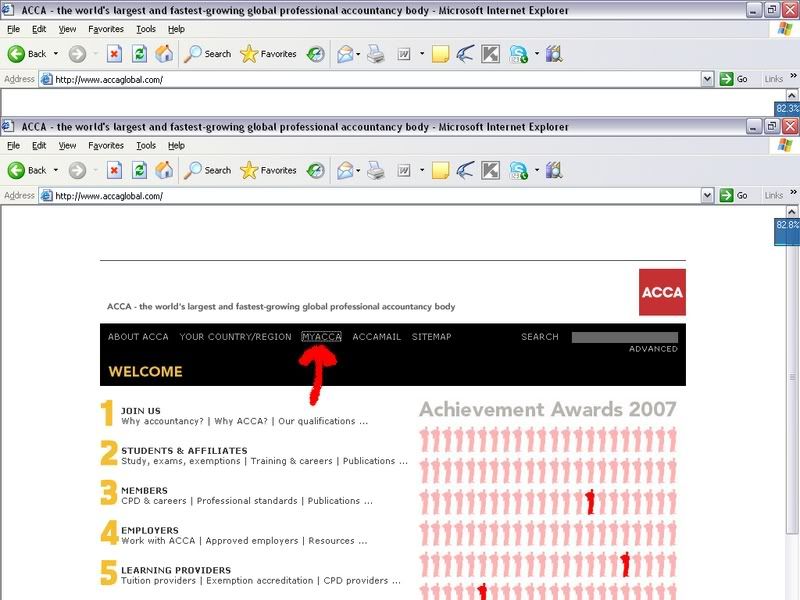The image size is (800, 600).
Task: Click Skype icon in the front window toolbar
Action: coord(519,170)
